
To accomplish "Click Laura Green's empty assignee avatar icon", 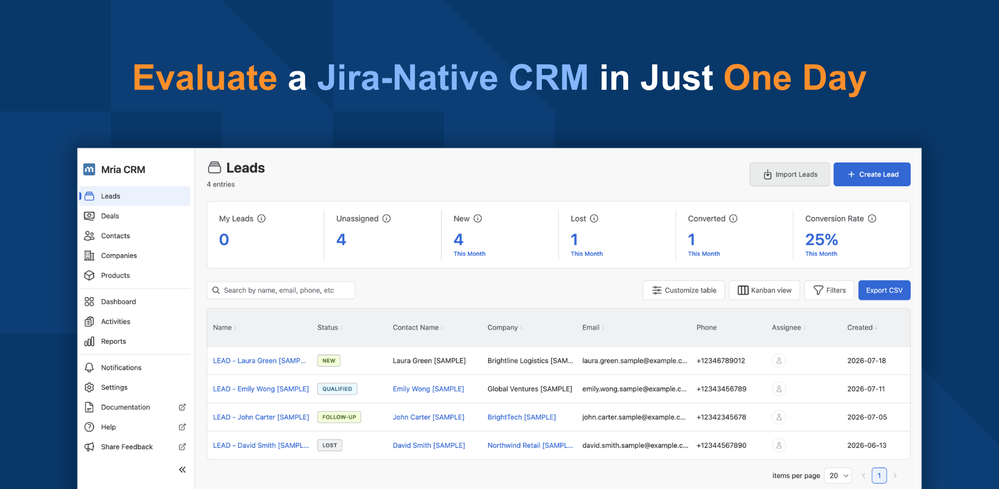I will (x=779, y=360).
